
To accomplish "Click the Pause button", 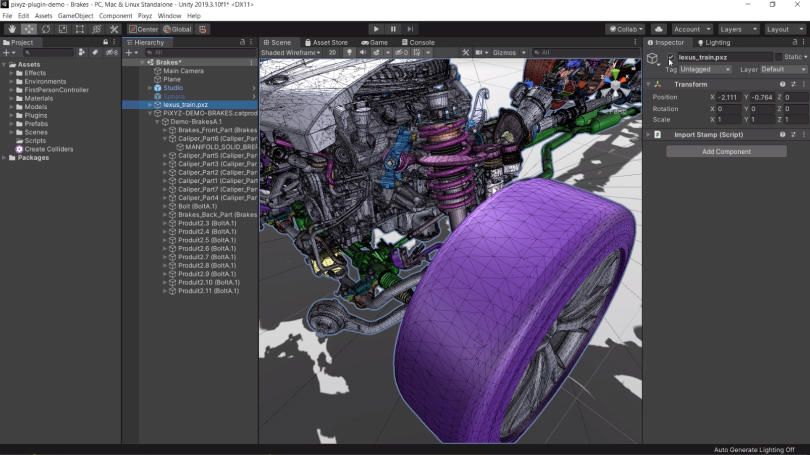I will (x=393, y=29).
